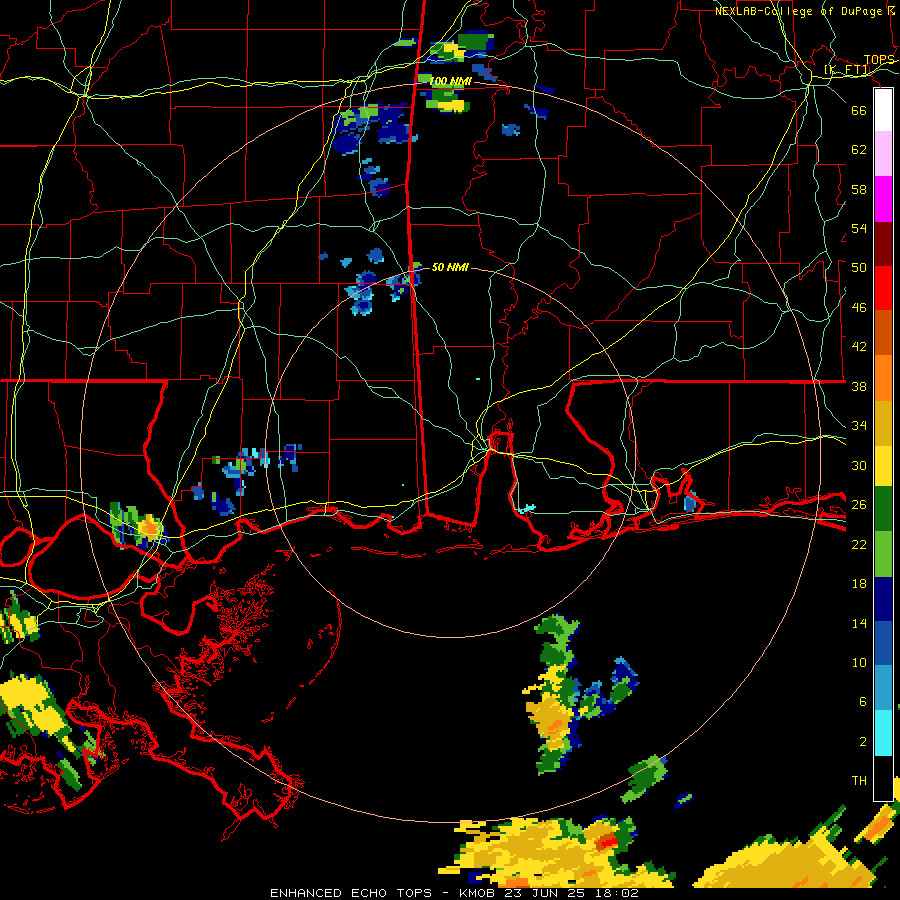Select the 38 legend scale value

pos(859,386)
